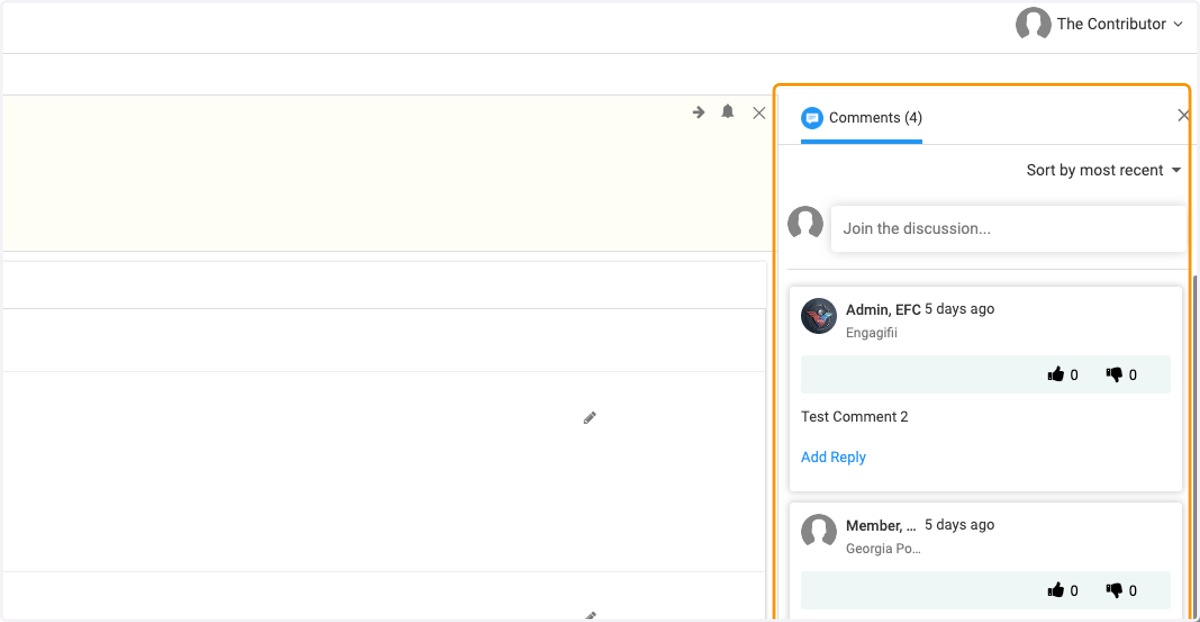This screenshot has height=622, width=1200.
Task: Click the Admin, EFC author name
Action: tap(883, 309)
